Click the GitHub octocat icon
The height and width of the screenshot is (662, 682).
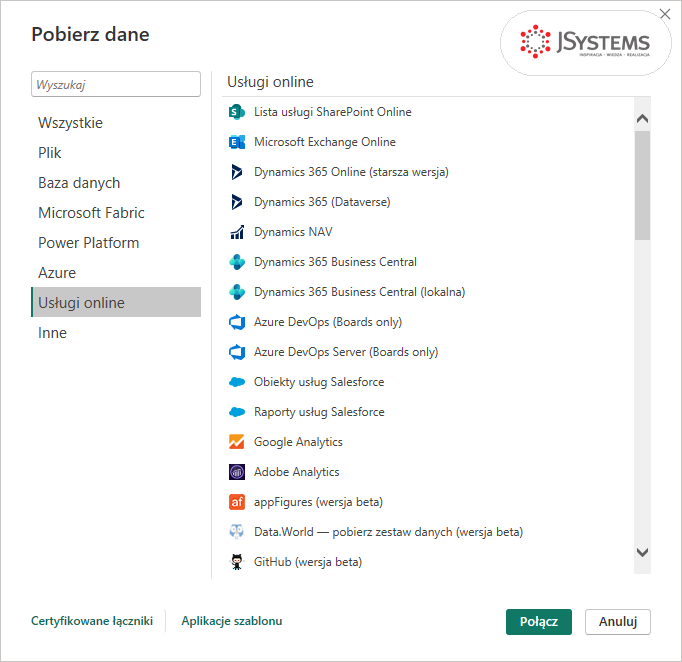(237, 562)
